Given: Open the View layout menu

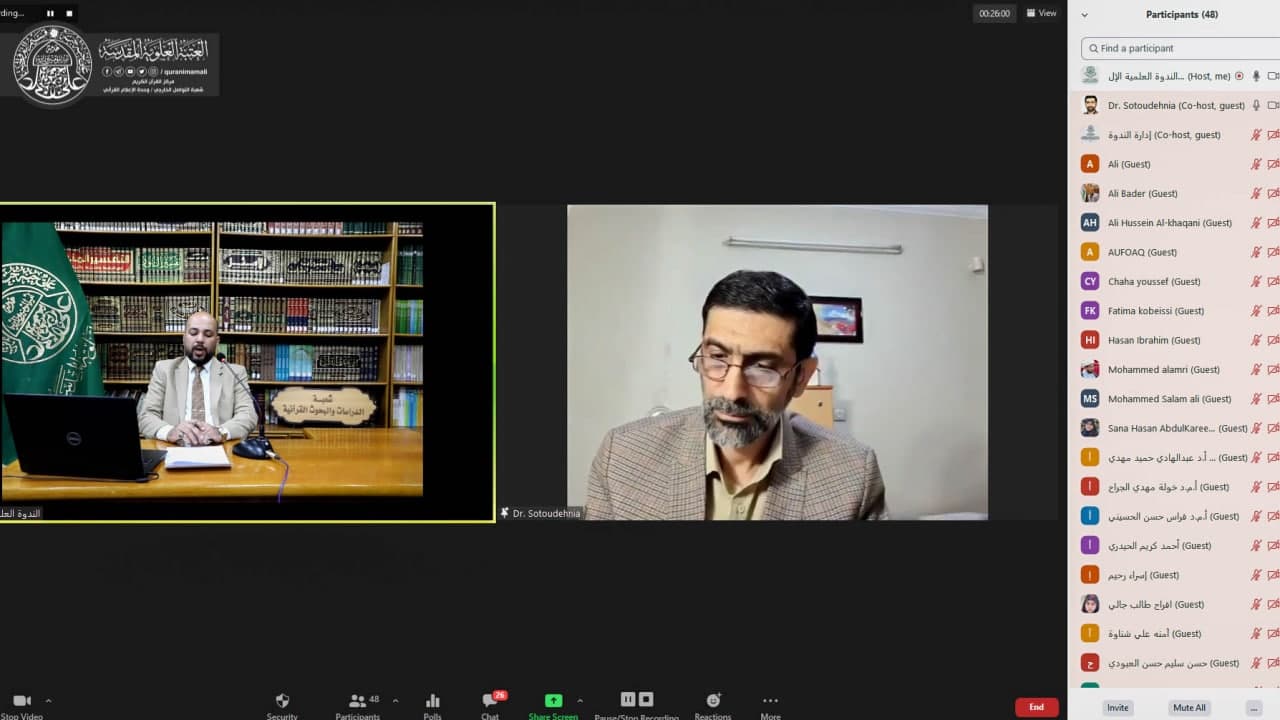Looking at the screenshot, I should point(1041,13).
